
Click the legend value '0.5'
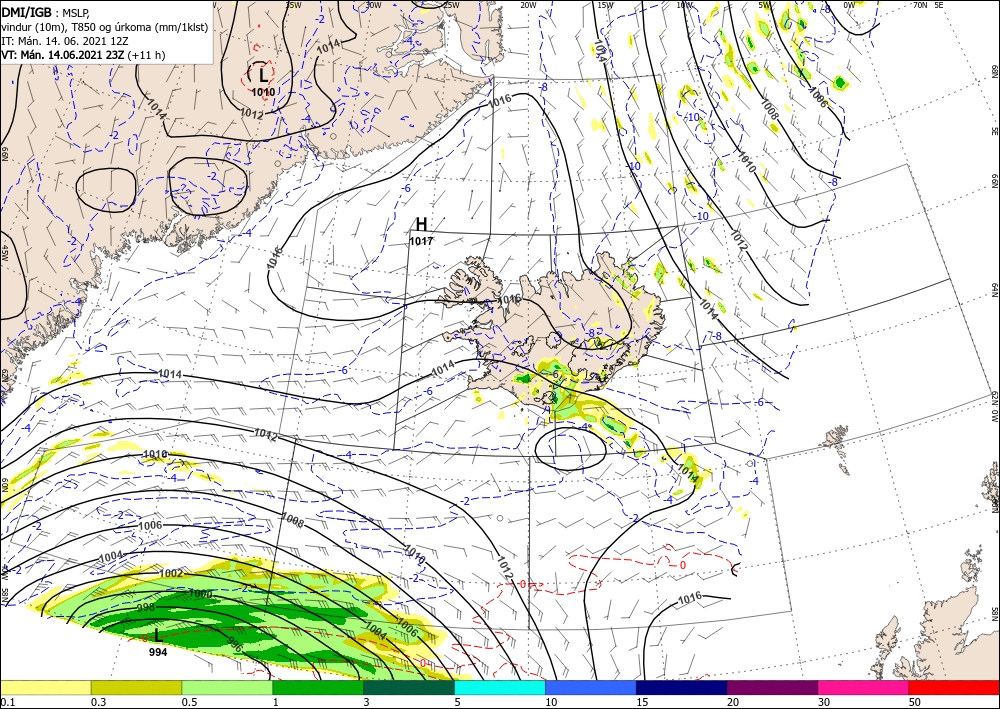(x=189, y=702)
